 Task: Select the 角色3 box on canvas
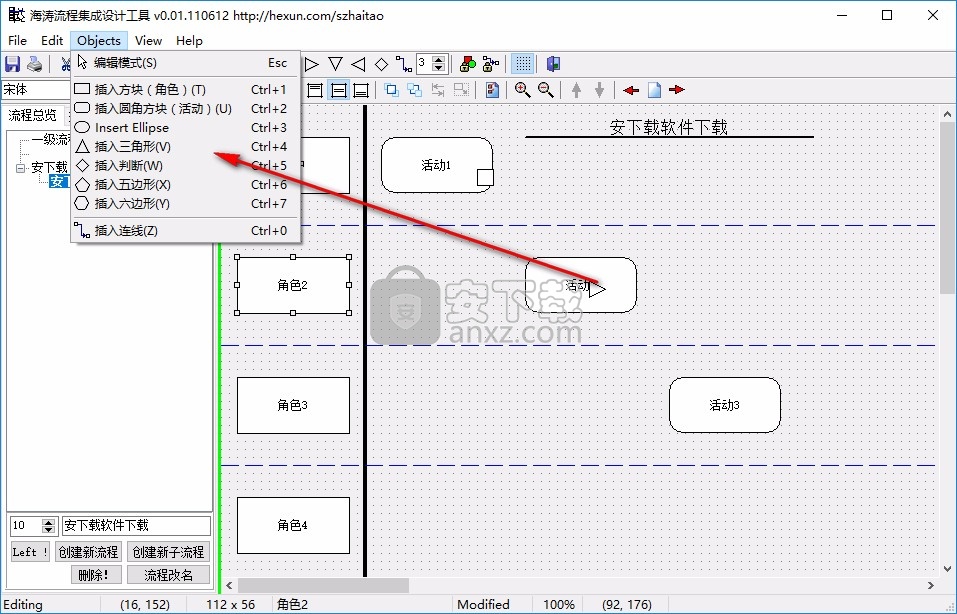click(x=293, y=405)
